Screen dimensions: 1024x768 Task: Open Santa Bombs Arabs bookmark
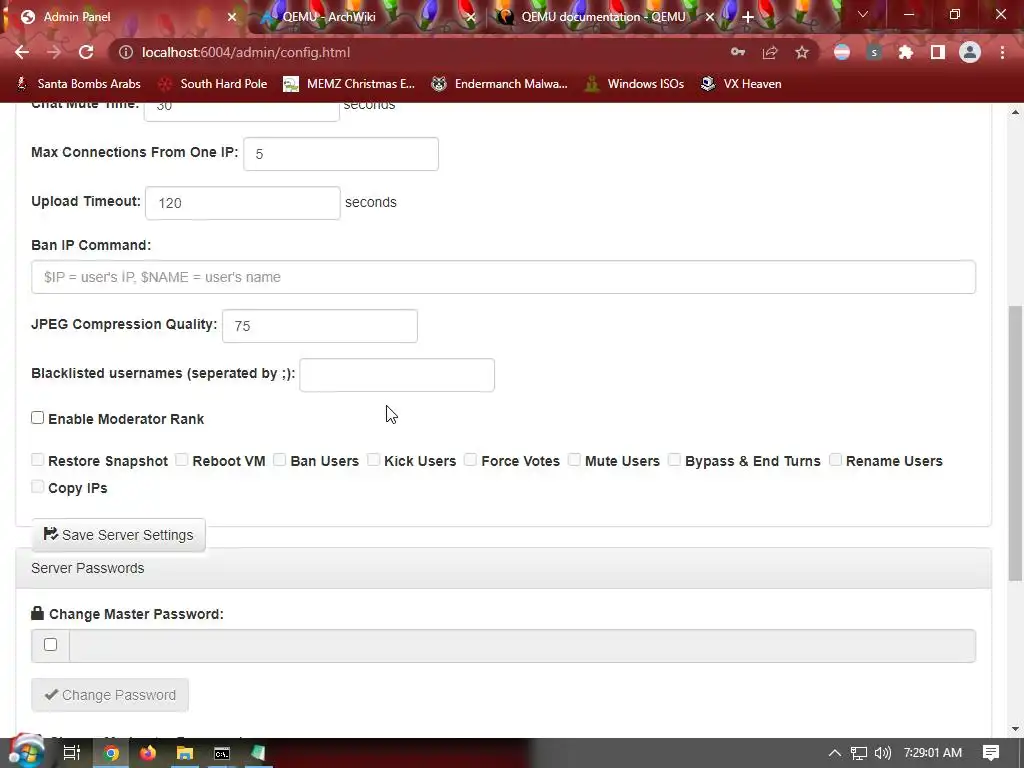click(78, 84)
